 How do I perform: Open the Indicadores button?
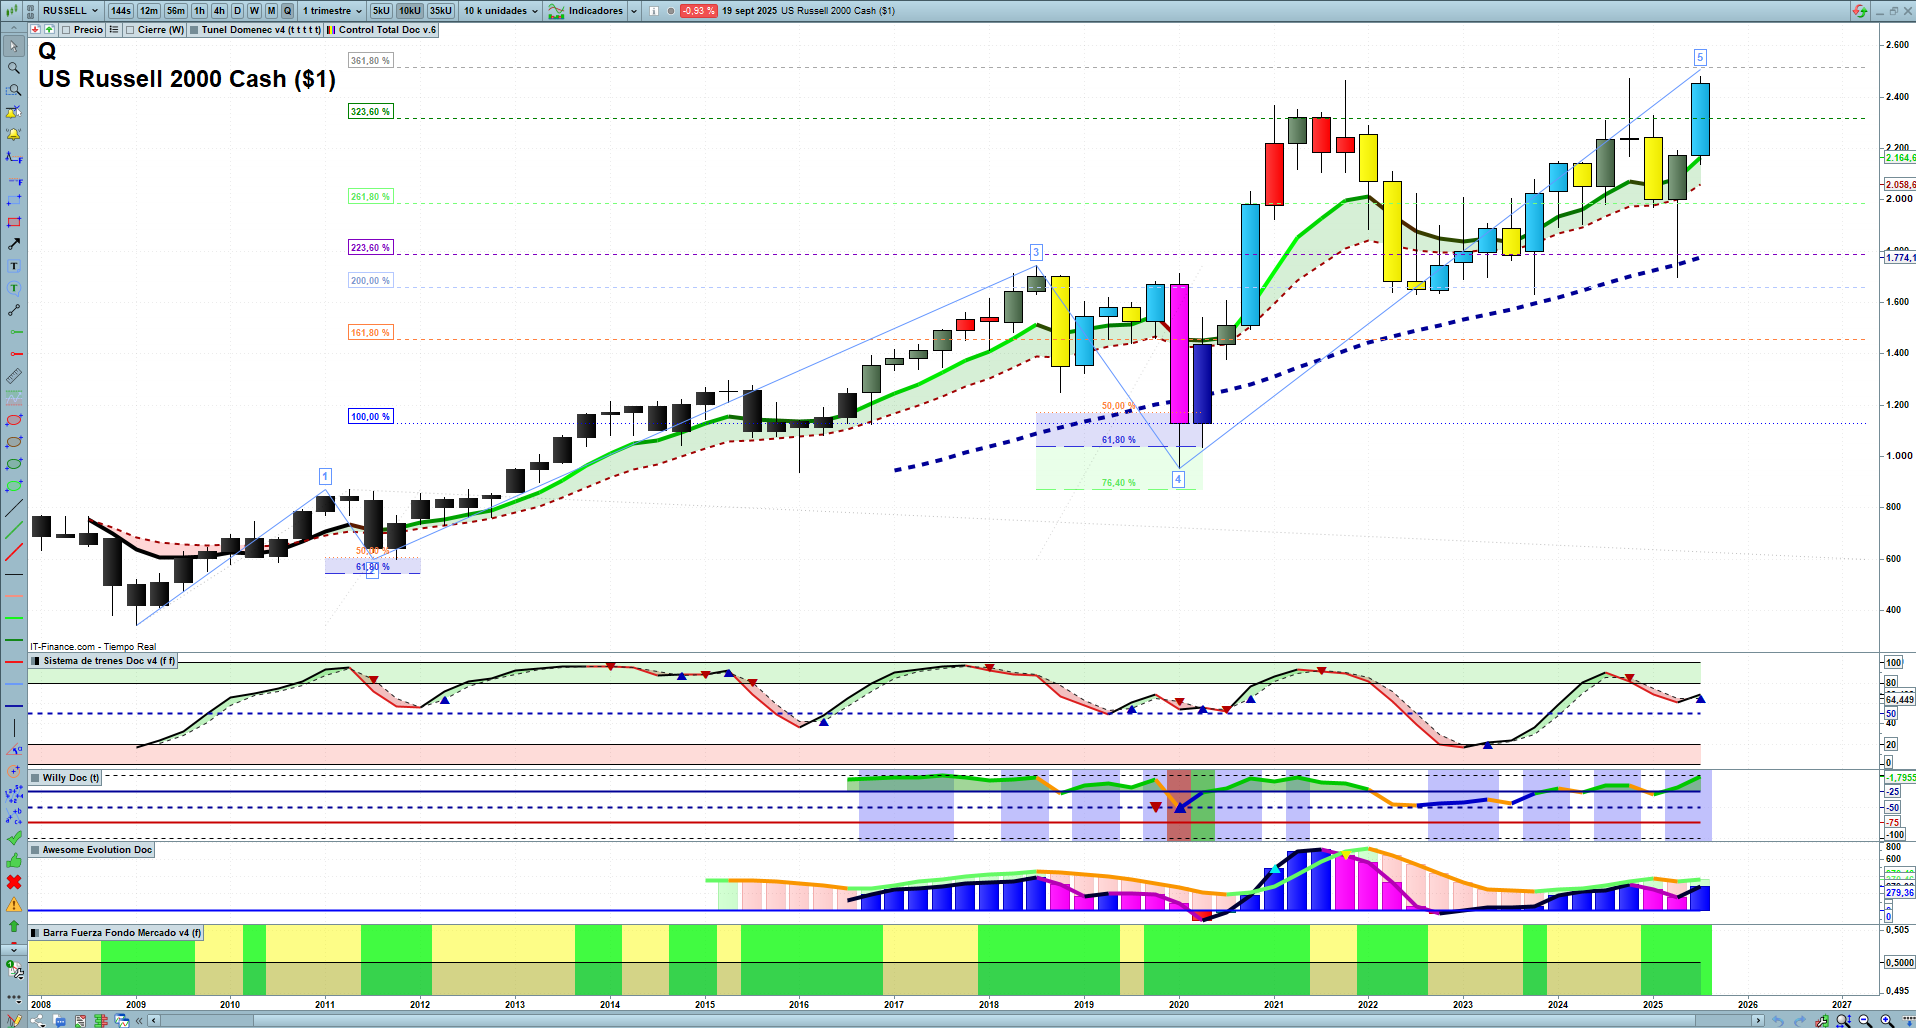[586, 11]
